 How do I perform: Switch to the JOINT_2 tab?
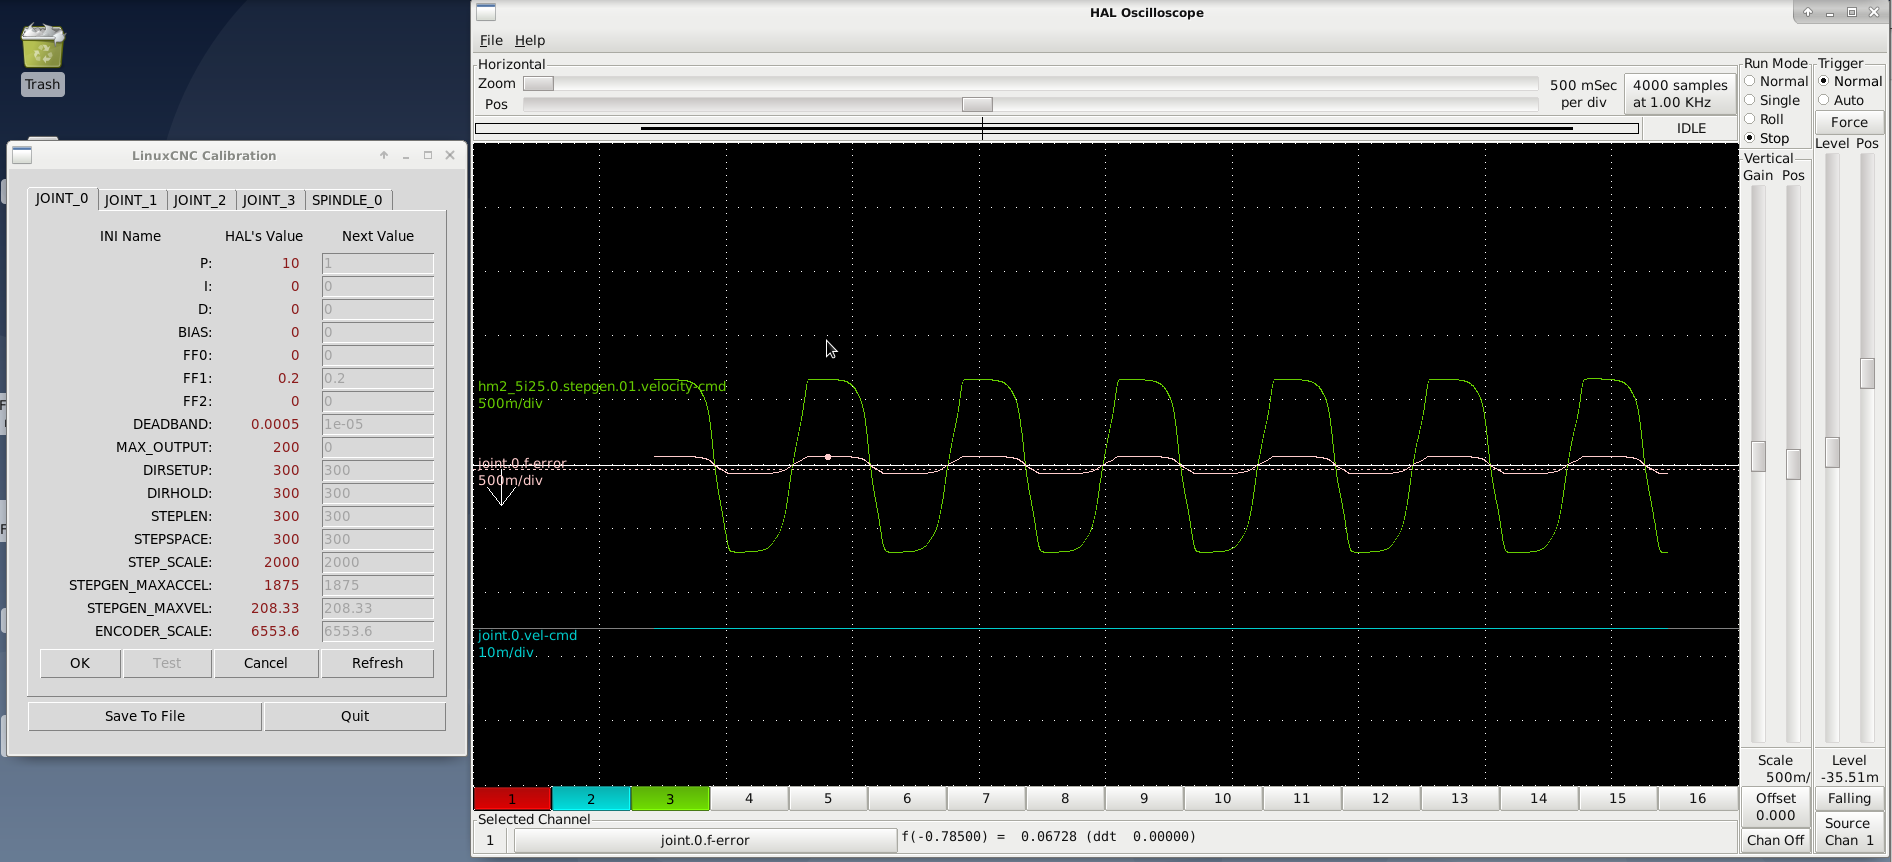tap(200, 200)
